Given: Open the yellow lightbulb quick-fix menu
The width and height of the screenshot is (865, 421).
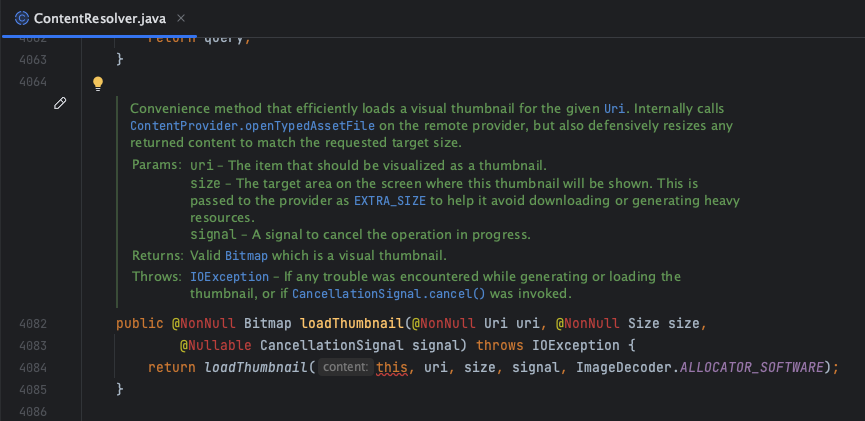Looking at the screenshot, I should click(x=98, y=83).
